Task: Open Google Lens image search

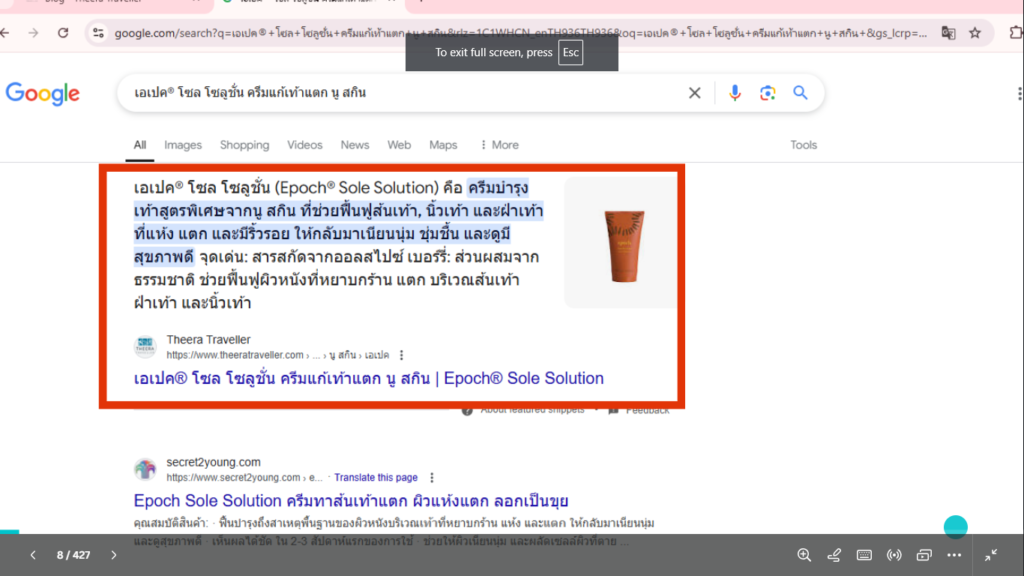Action: coord(767,93)
